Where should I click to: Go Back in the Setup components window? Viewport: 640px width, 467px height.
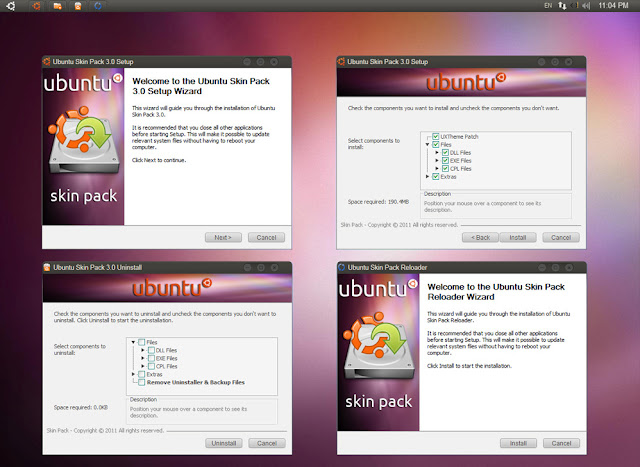coord(480,238)
